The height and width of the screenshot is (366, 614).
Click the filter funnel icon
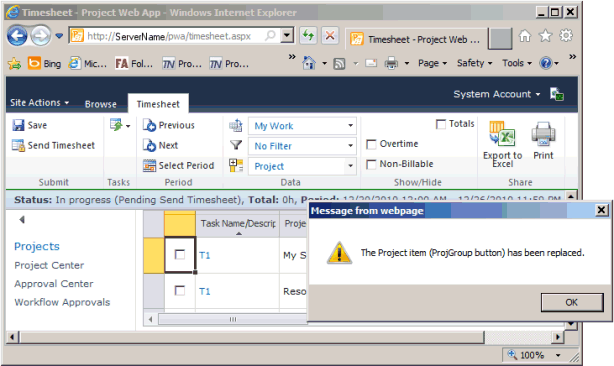[x=236, y=145]
